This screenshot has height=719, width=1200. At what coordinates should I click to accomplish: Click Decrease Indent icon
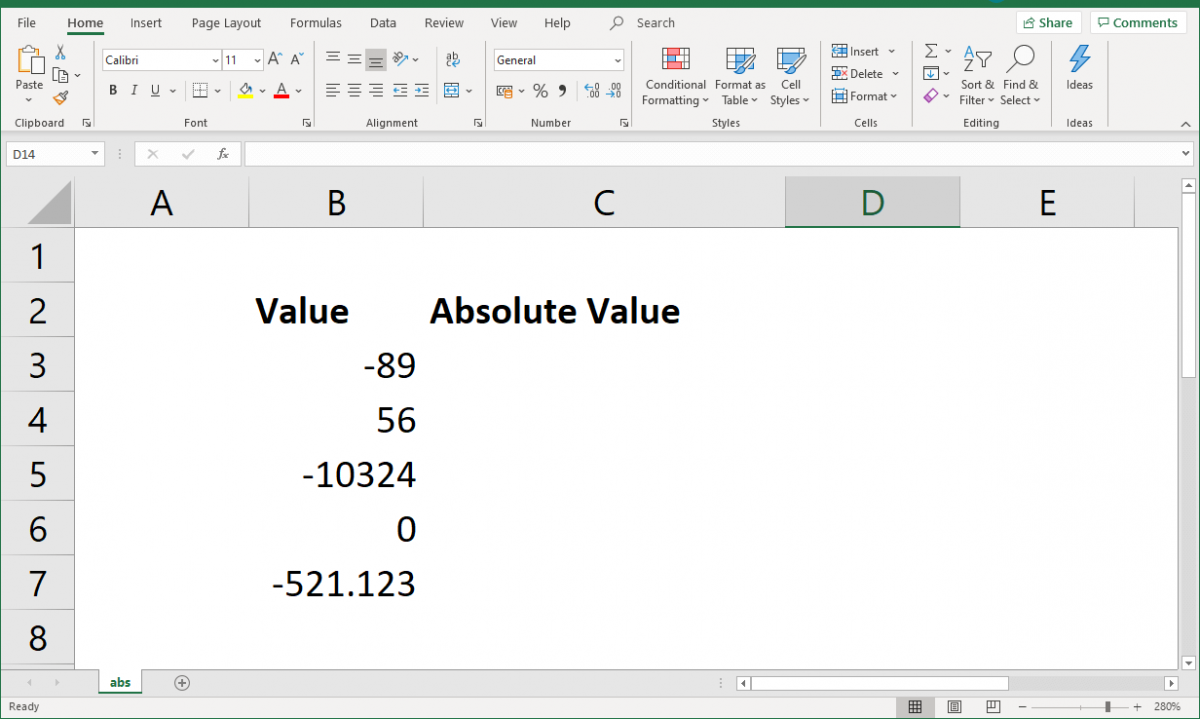(401, 91)
